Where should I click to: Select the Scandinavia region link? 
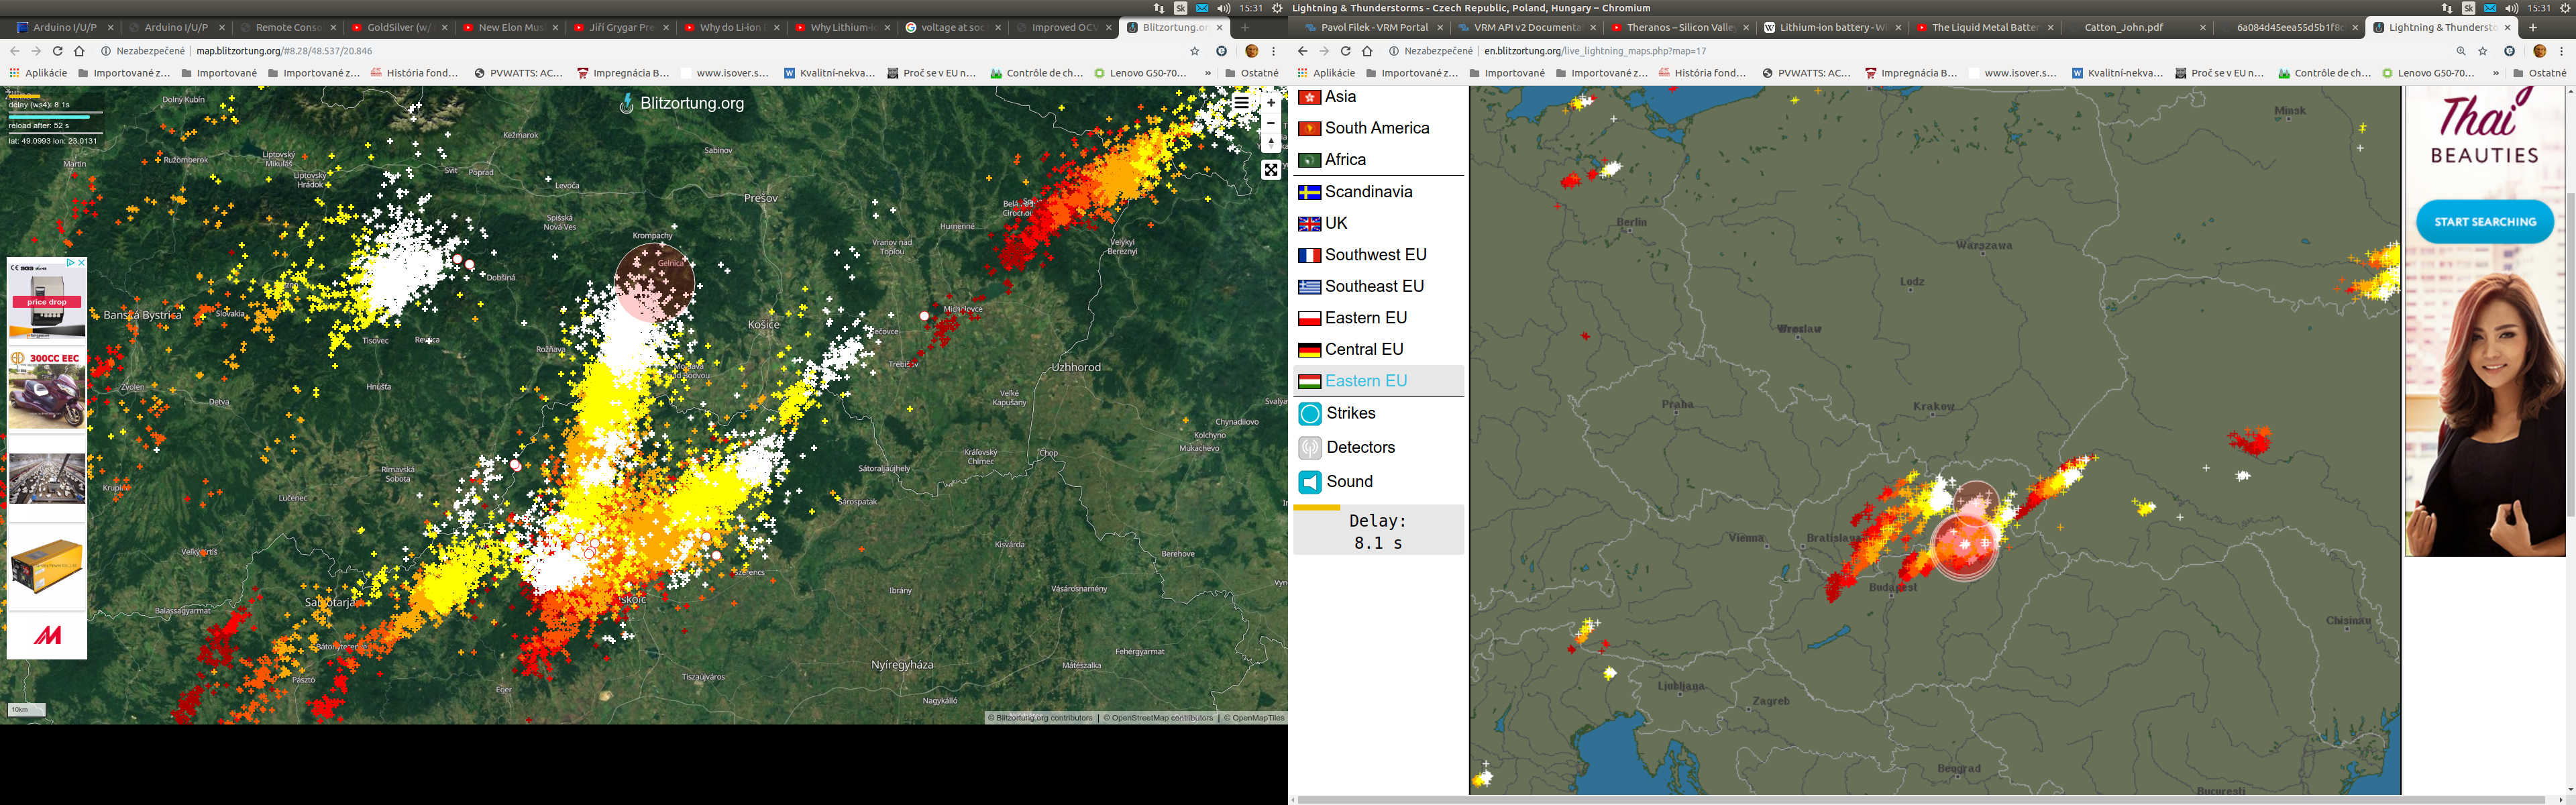(x=1368, y=191)
